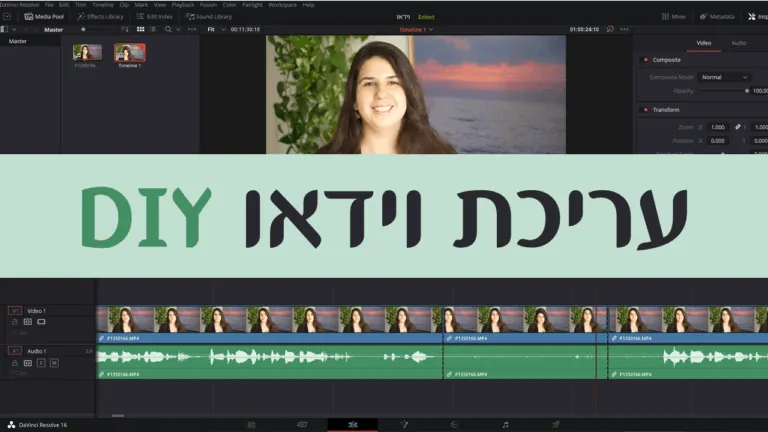Click the Position X value field 0.000
The image size is (768, 432).
point(718,141)
